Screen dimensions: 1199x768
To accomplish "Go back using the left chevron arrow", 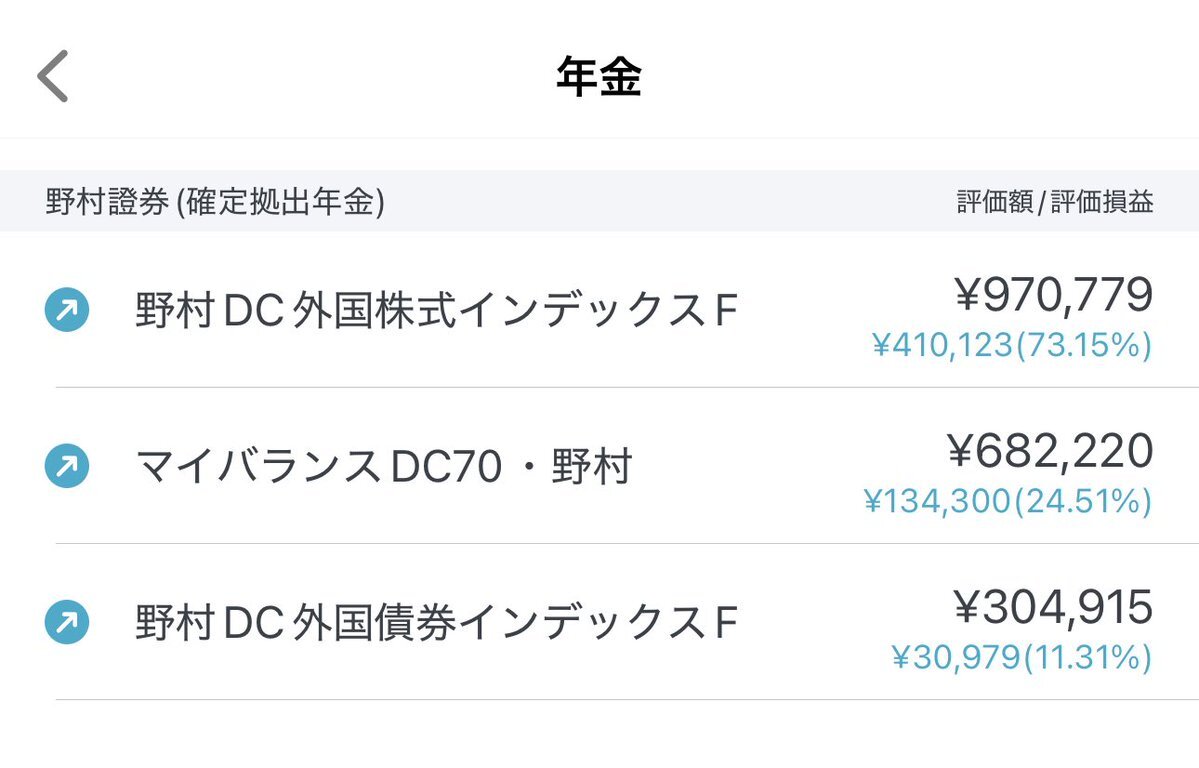I will pos(53,76).
